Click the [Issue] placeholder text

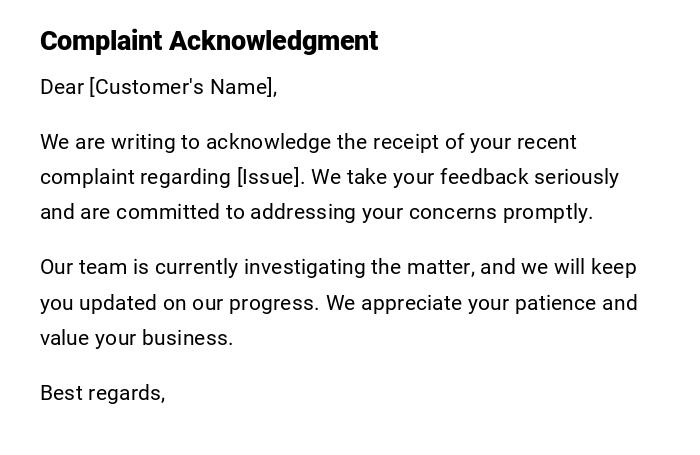pyautogui.click(x=268, y=177)
